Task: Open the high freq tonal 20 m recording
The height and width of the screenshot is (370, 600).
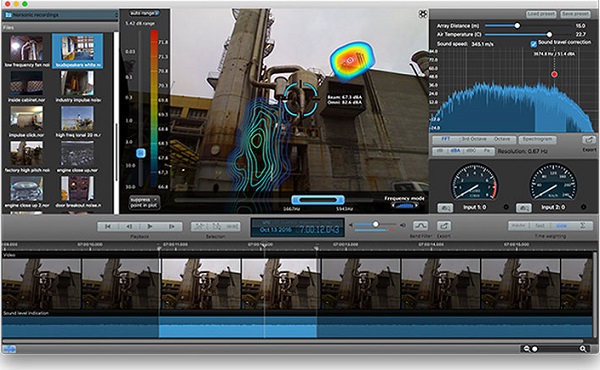Action: click(78, 122)
